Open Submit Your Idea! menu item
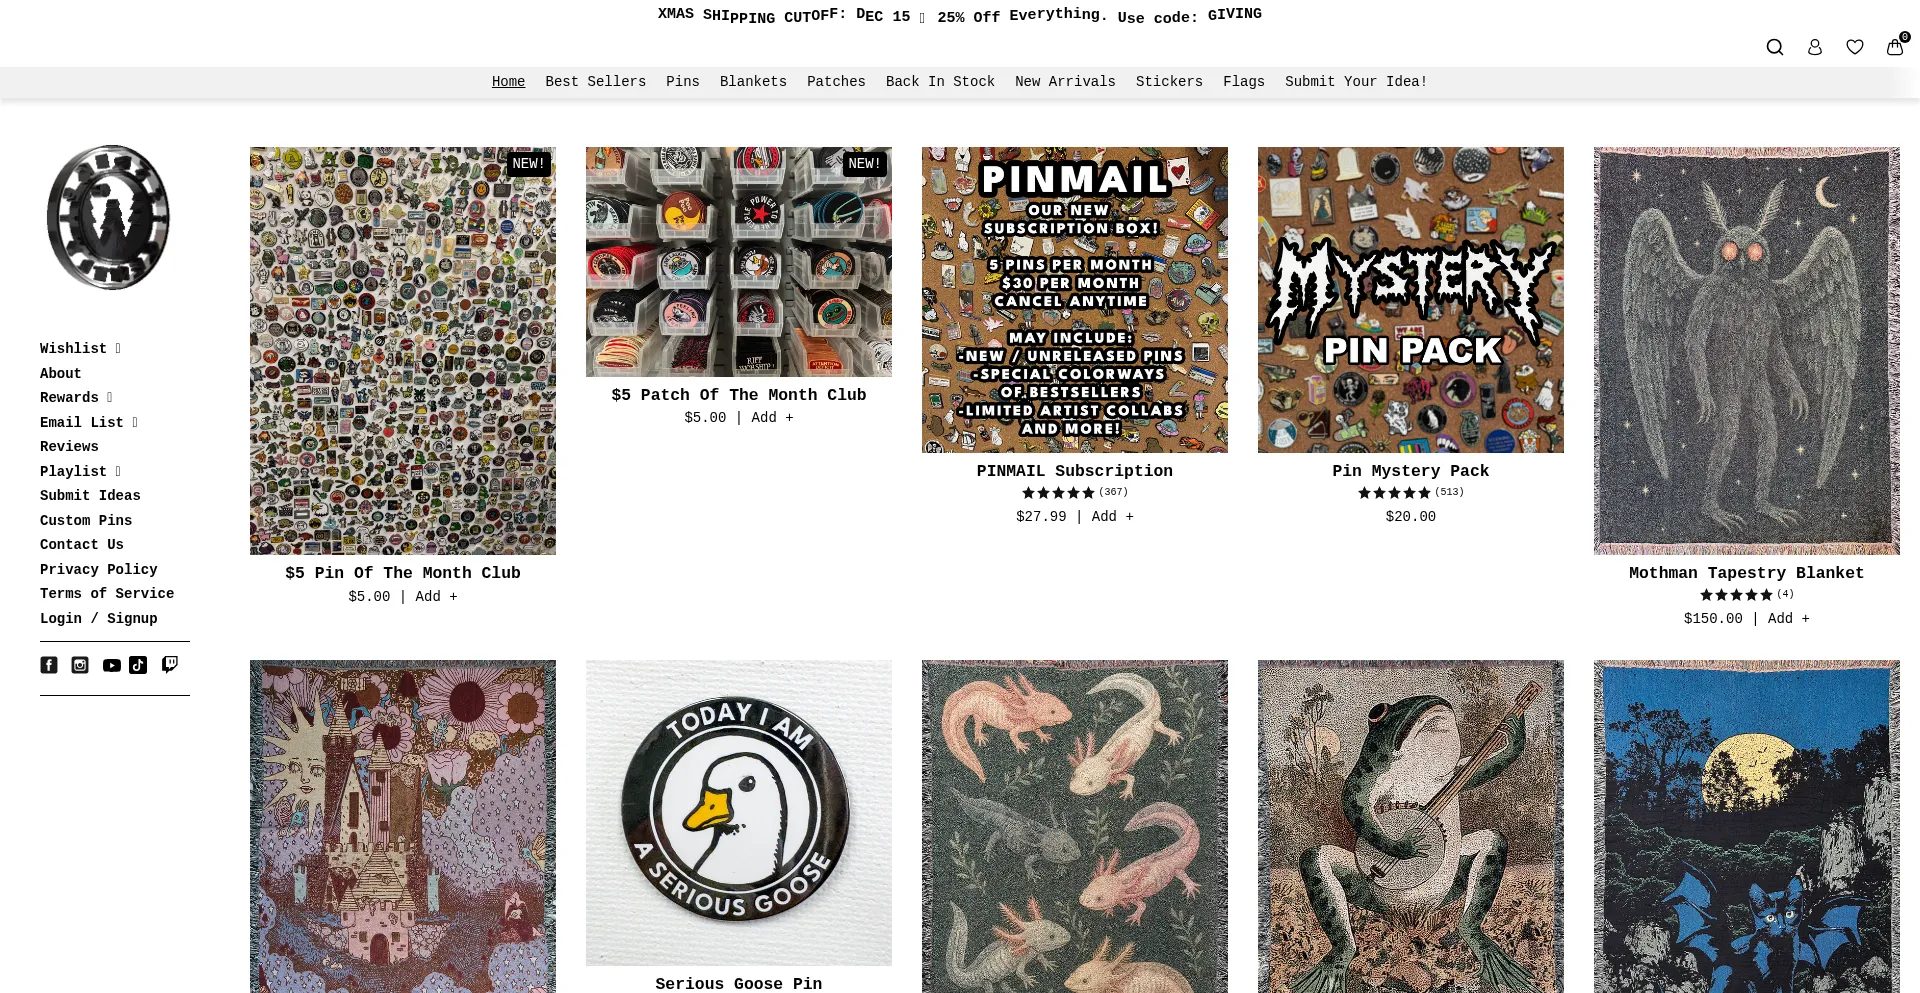This screenshot has height=993, width=1920. (x=1356, y=82)
